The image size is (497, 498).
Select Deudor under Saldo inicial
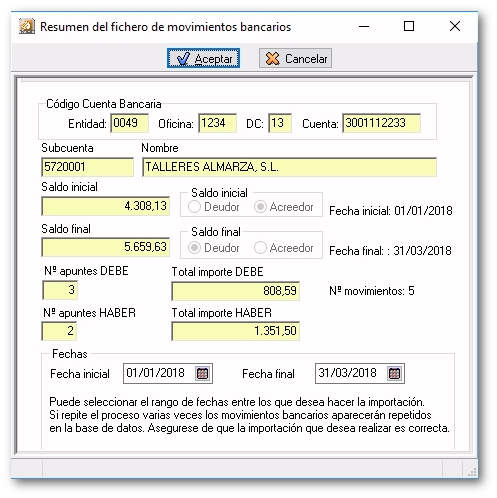coord(213,207)
